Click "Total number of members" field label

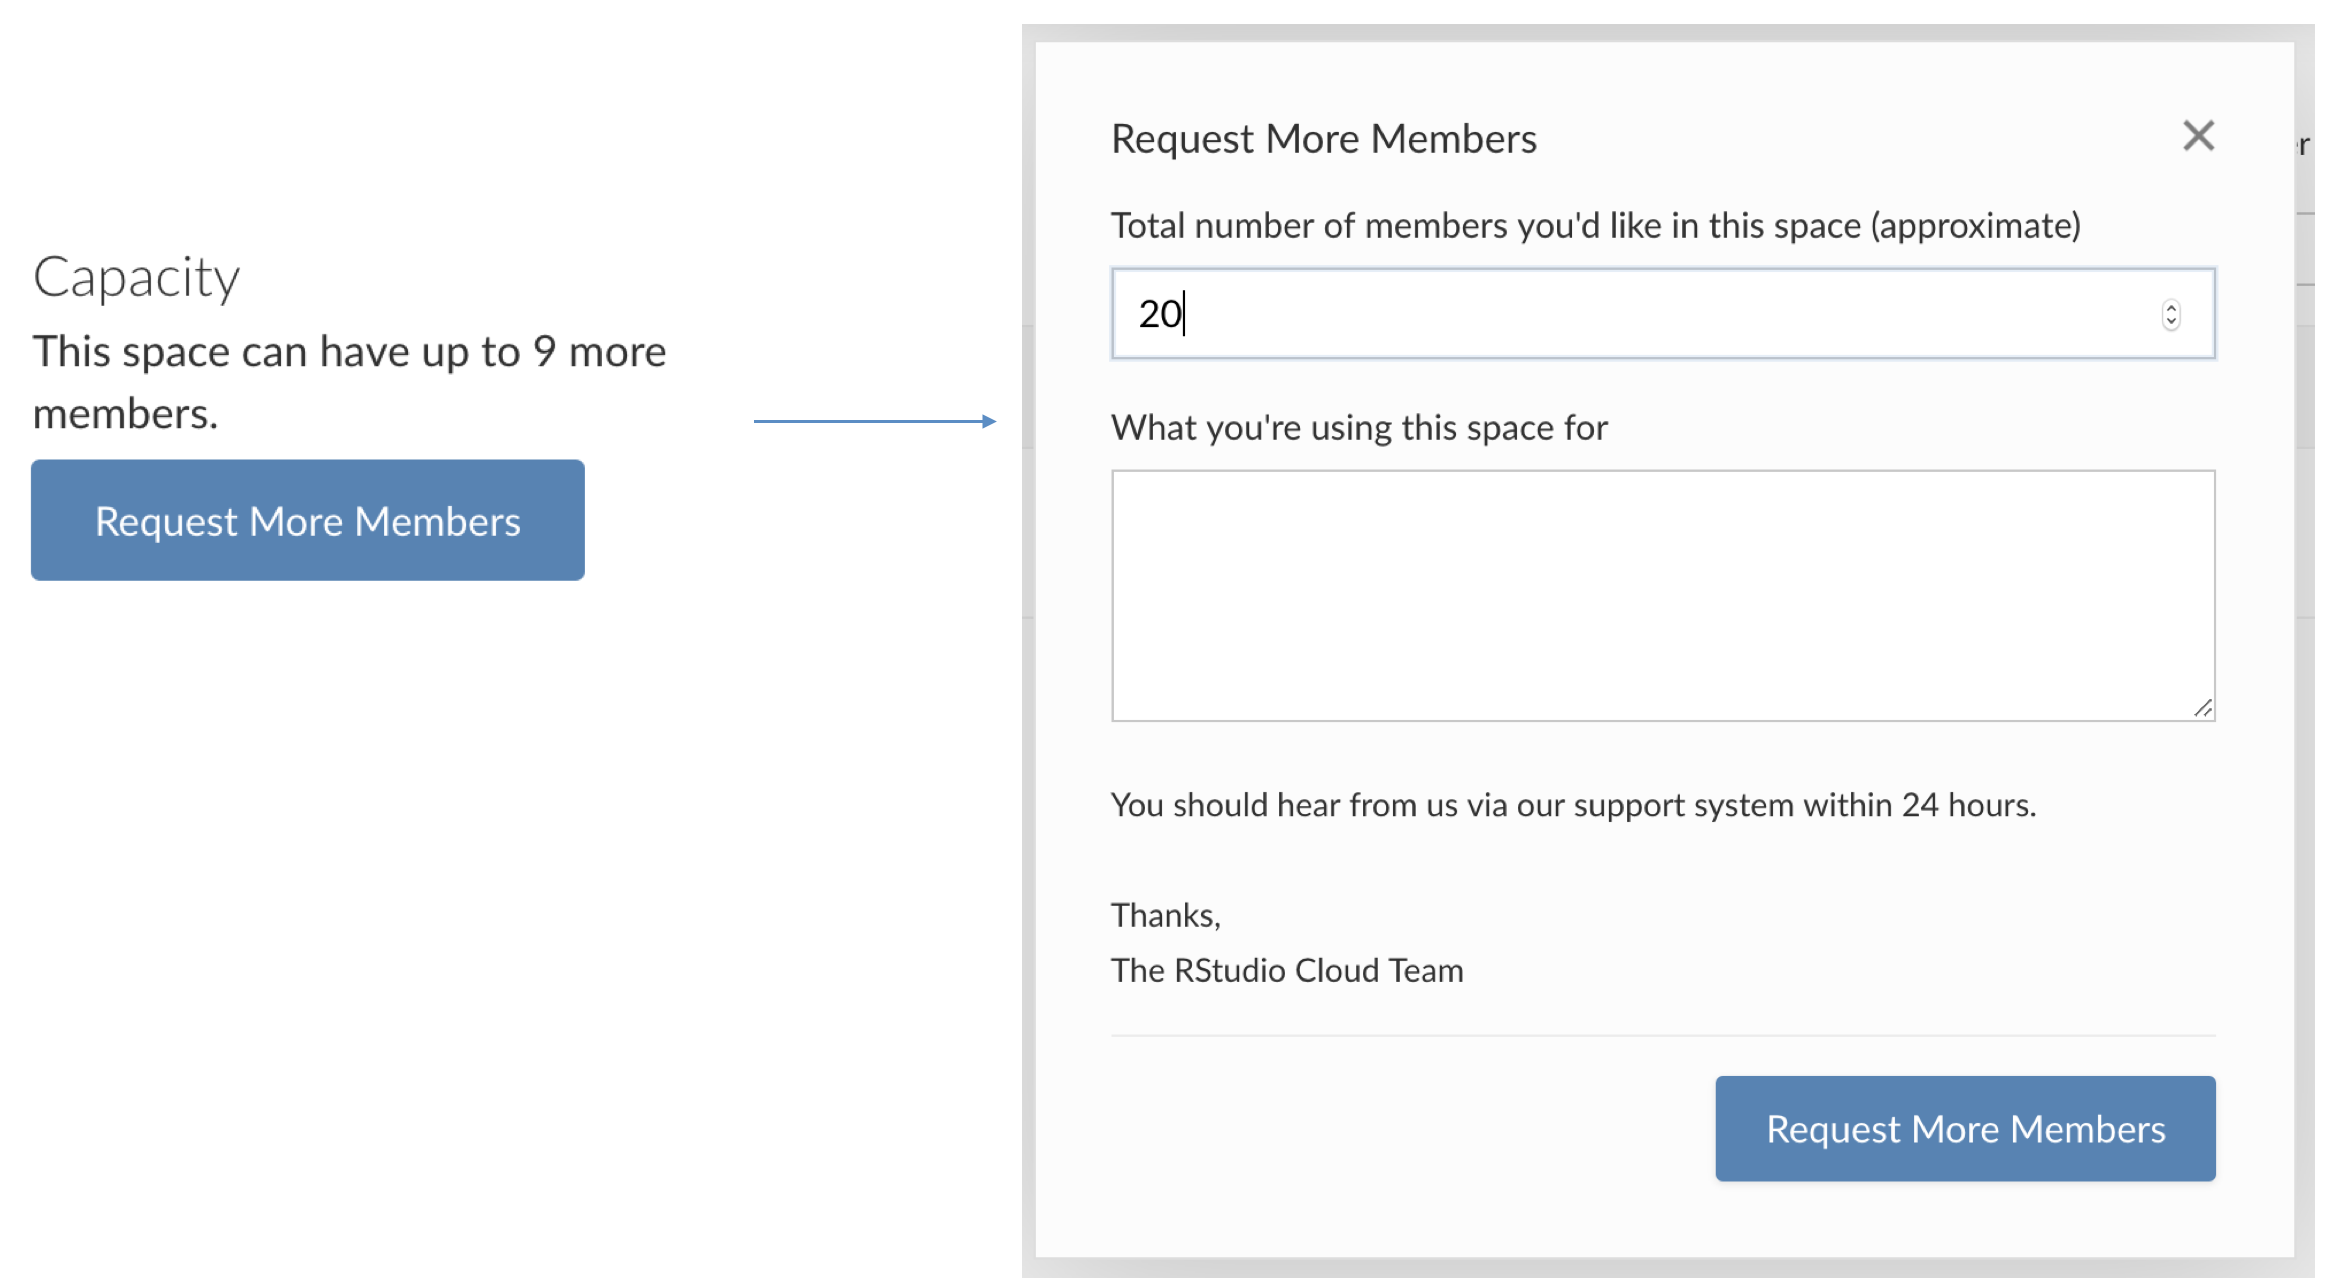tap(1595, 226)
